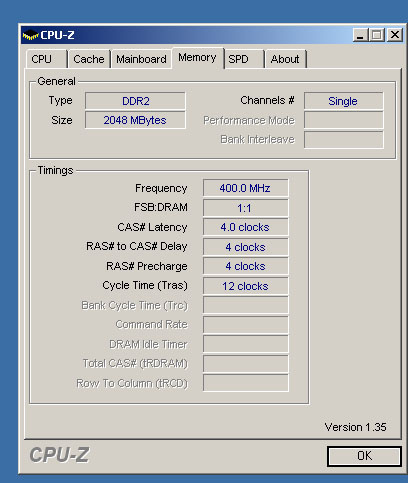This screenshot has width=408, height=483.
Task: Select the Mainboard tab
Action: [x=141, y=59]
